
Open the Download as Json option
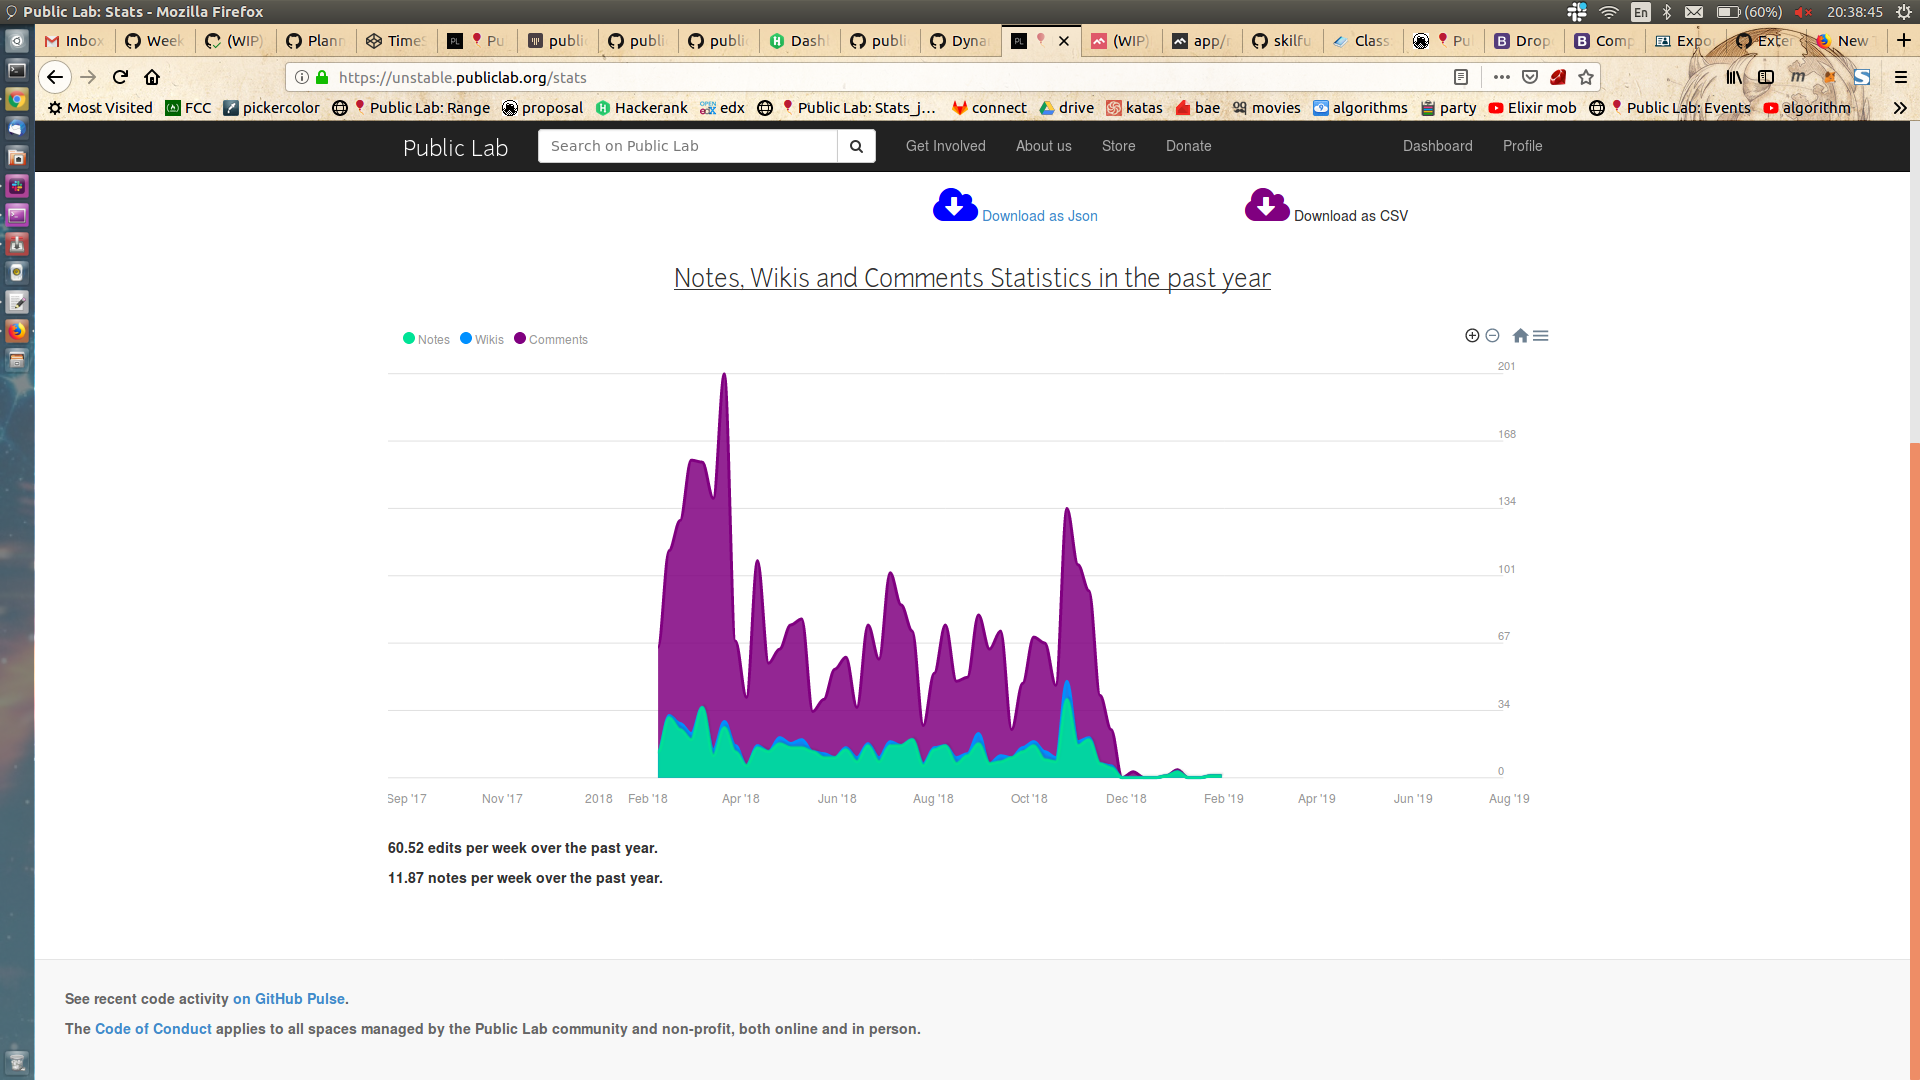[1040, 215]
